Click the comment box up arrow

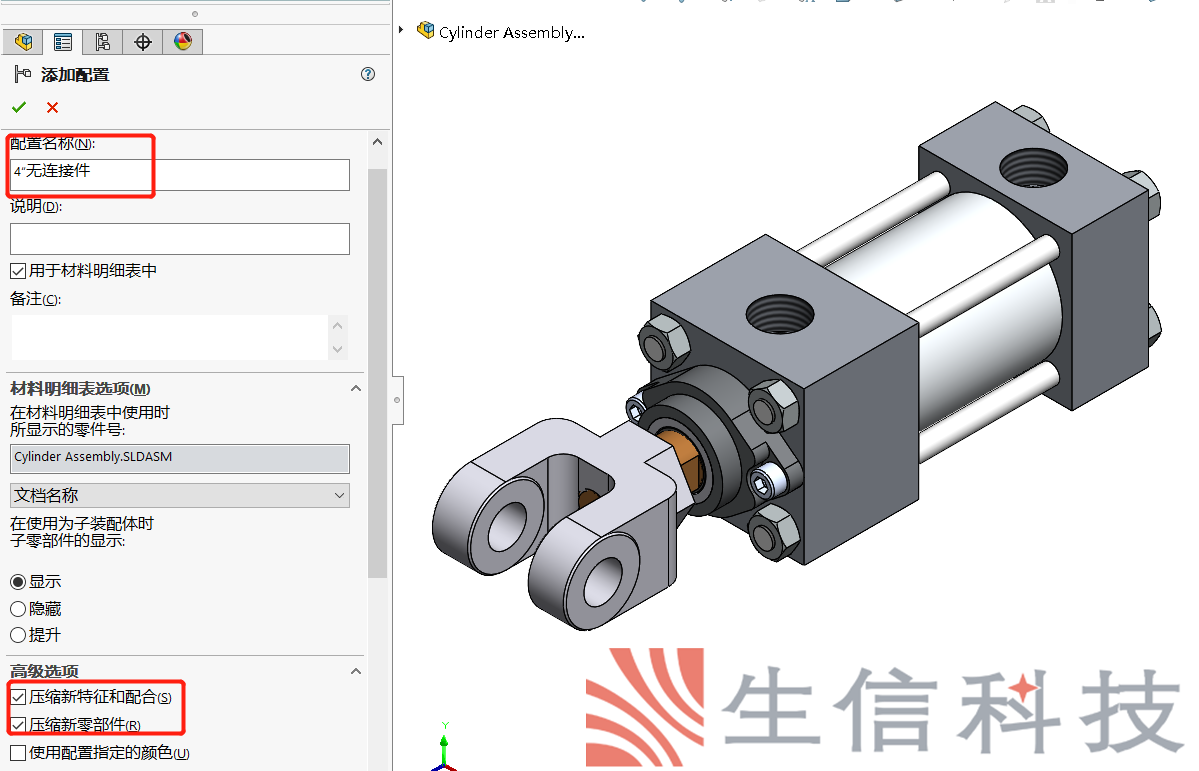point(338,325)
